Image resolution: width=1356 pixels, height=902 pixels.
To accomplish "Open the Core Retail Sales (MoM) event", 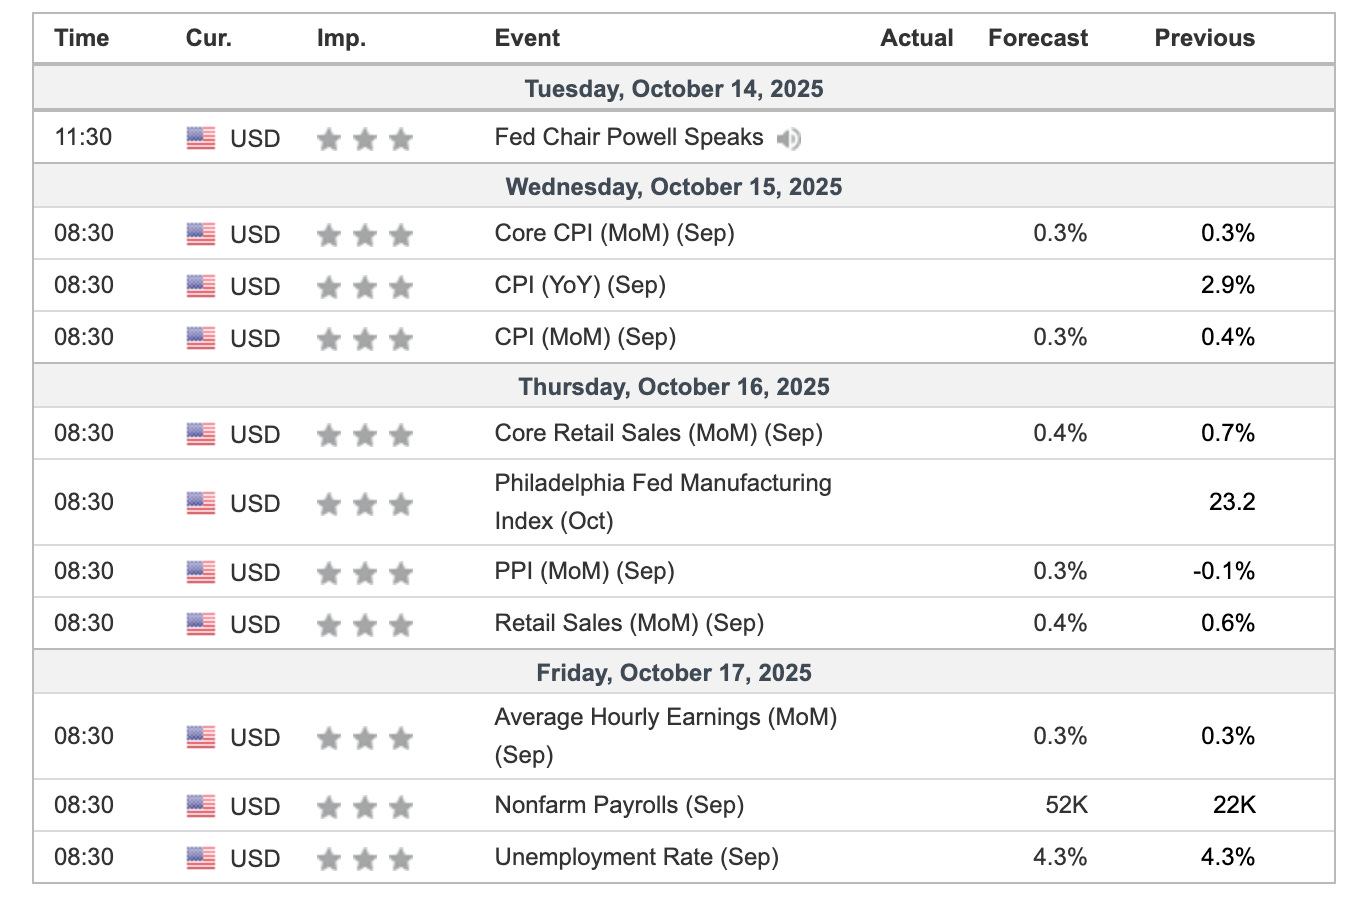I will click(658, 433).
